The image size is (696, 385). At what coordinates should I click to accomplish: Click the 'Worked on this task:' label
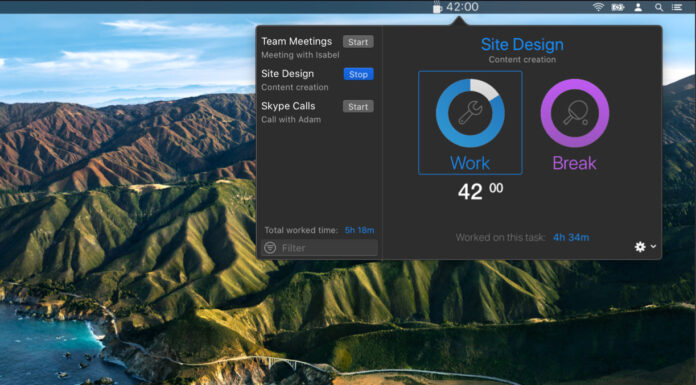point(501,238)
